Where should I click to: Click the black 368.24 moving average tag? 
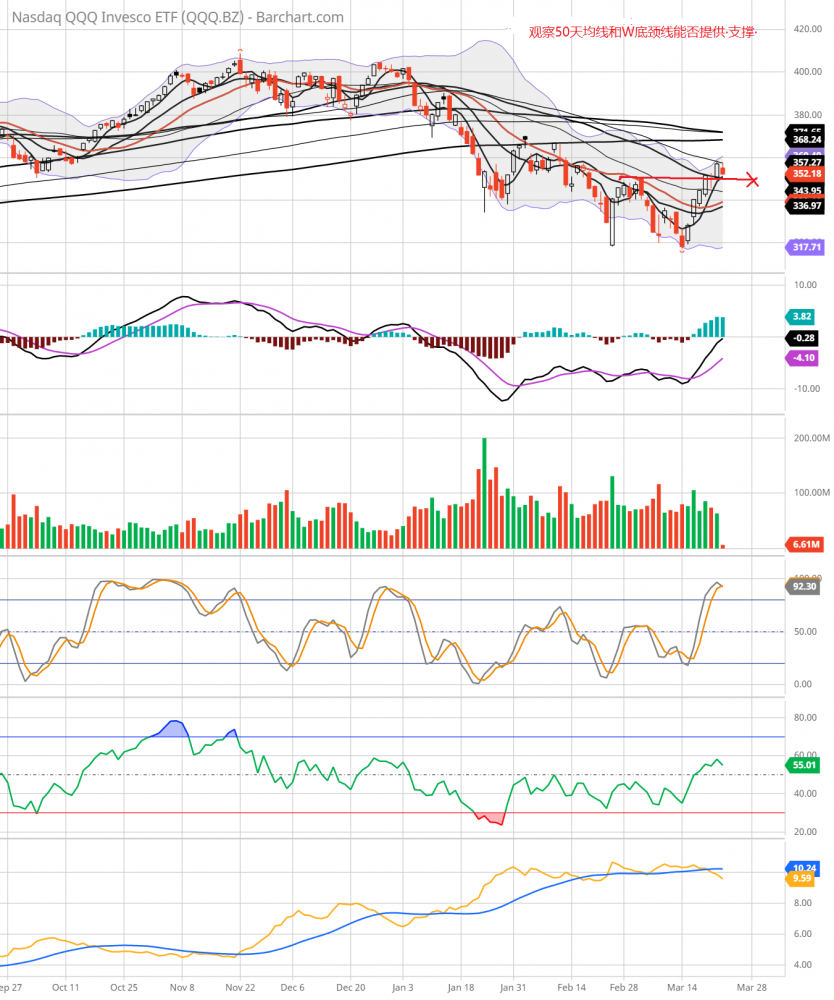(780, 140)
